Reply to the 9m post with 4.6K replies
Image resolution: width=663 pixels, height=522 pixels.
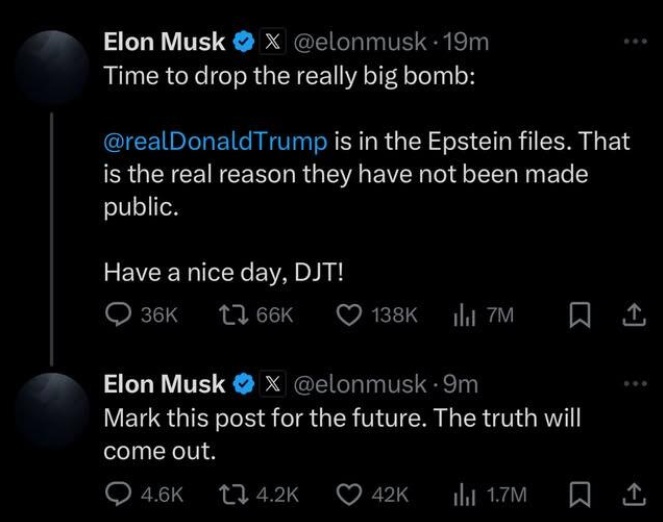[x=144, y=494]
